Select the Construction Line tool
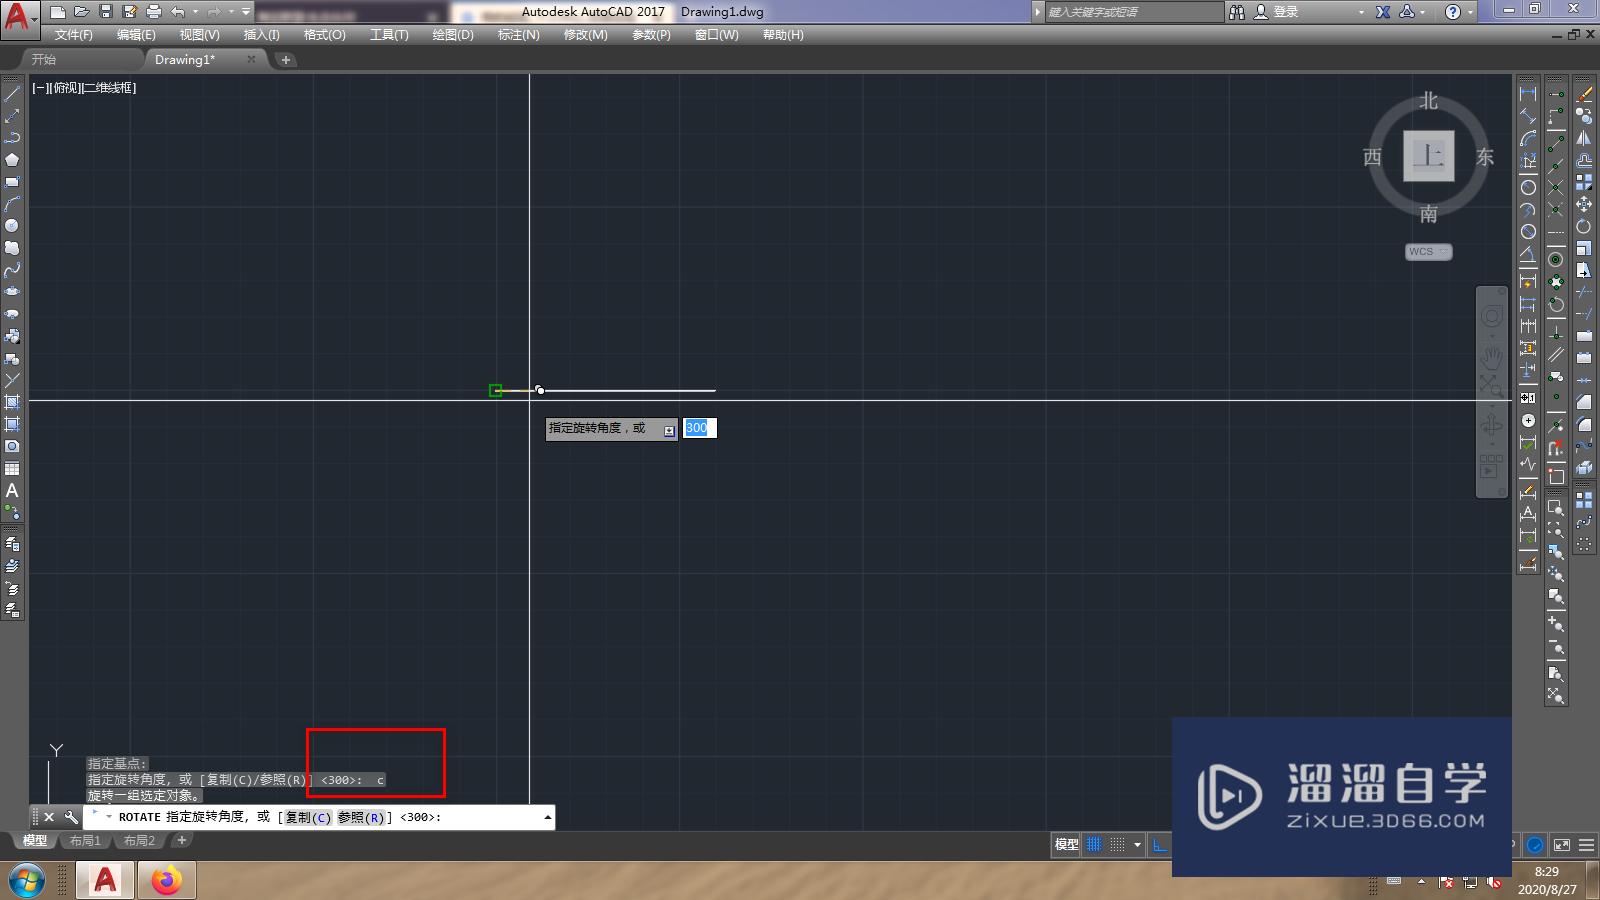Image resolution: width=1600 pixels, height=900 pixels. pos(12,115)
